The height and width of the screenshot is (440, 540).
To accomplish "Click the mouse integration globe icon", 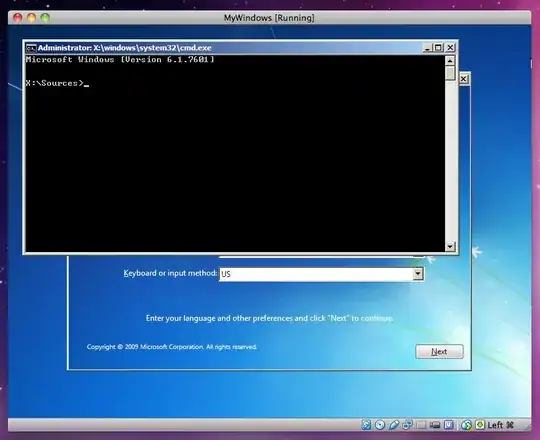I will pos(467,425).
